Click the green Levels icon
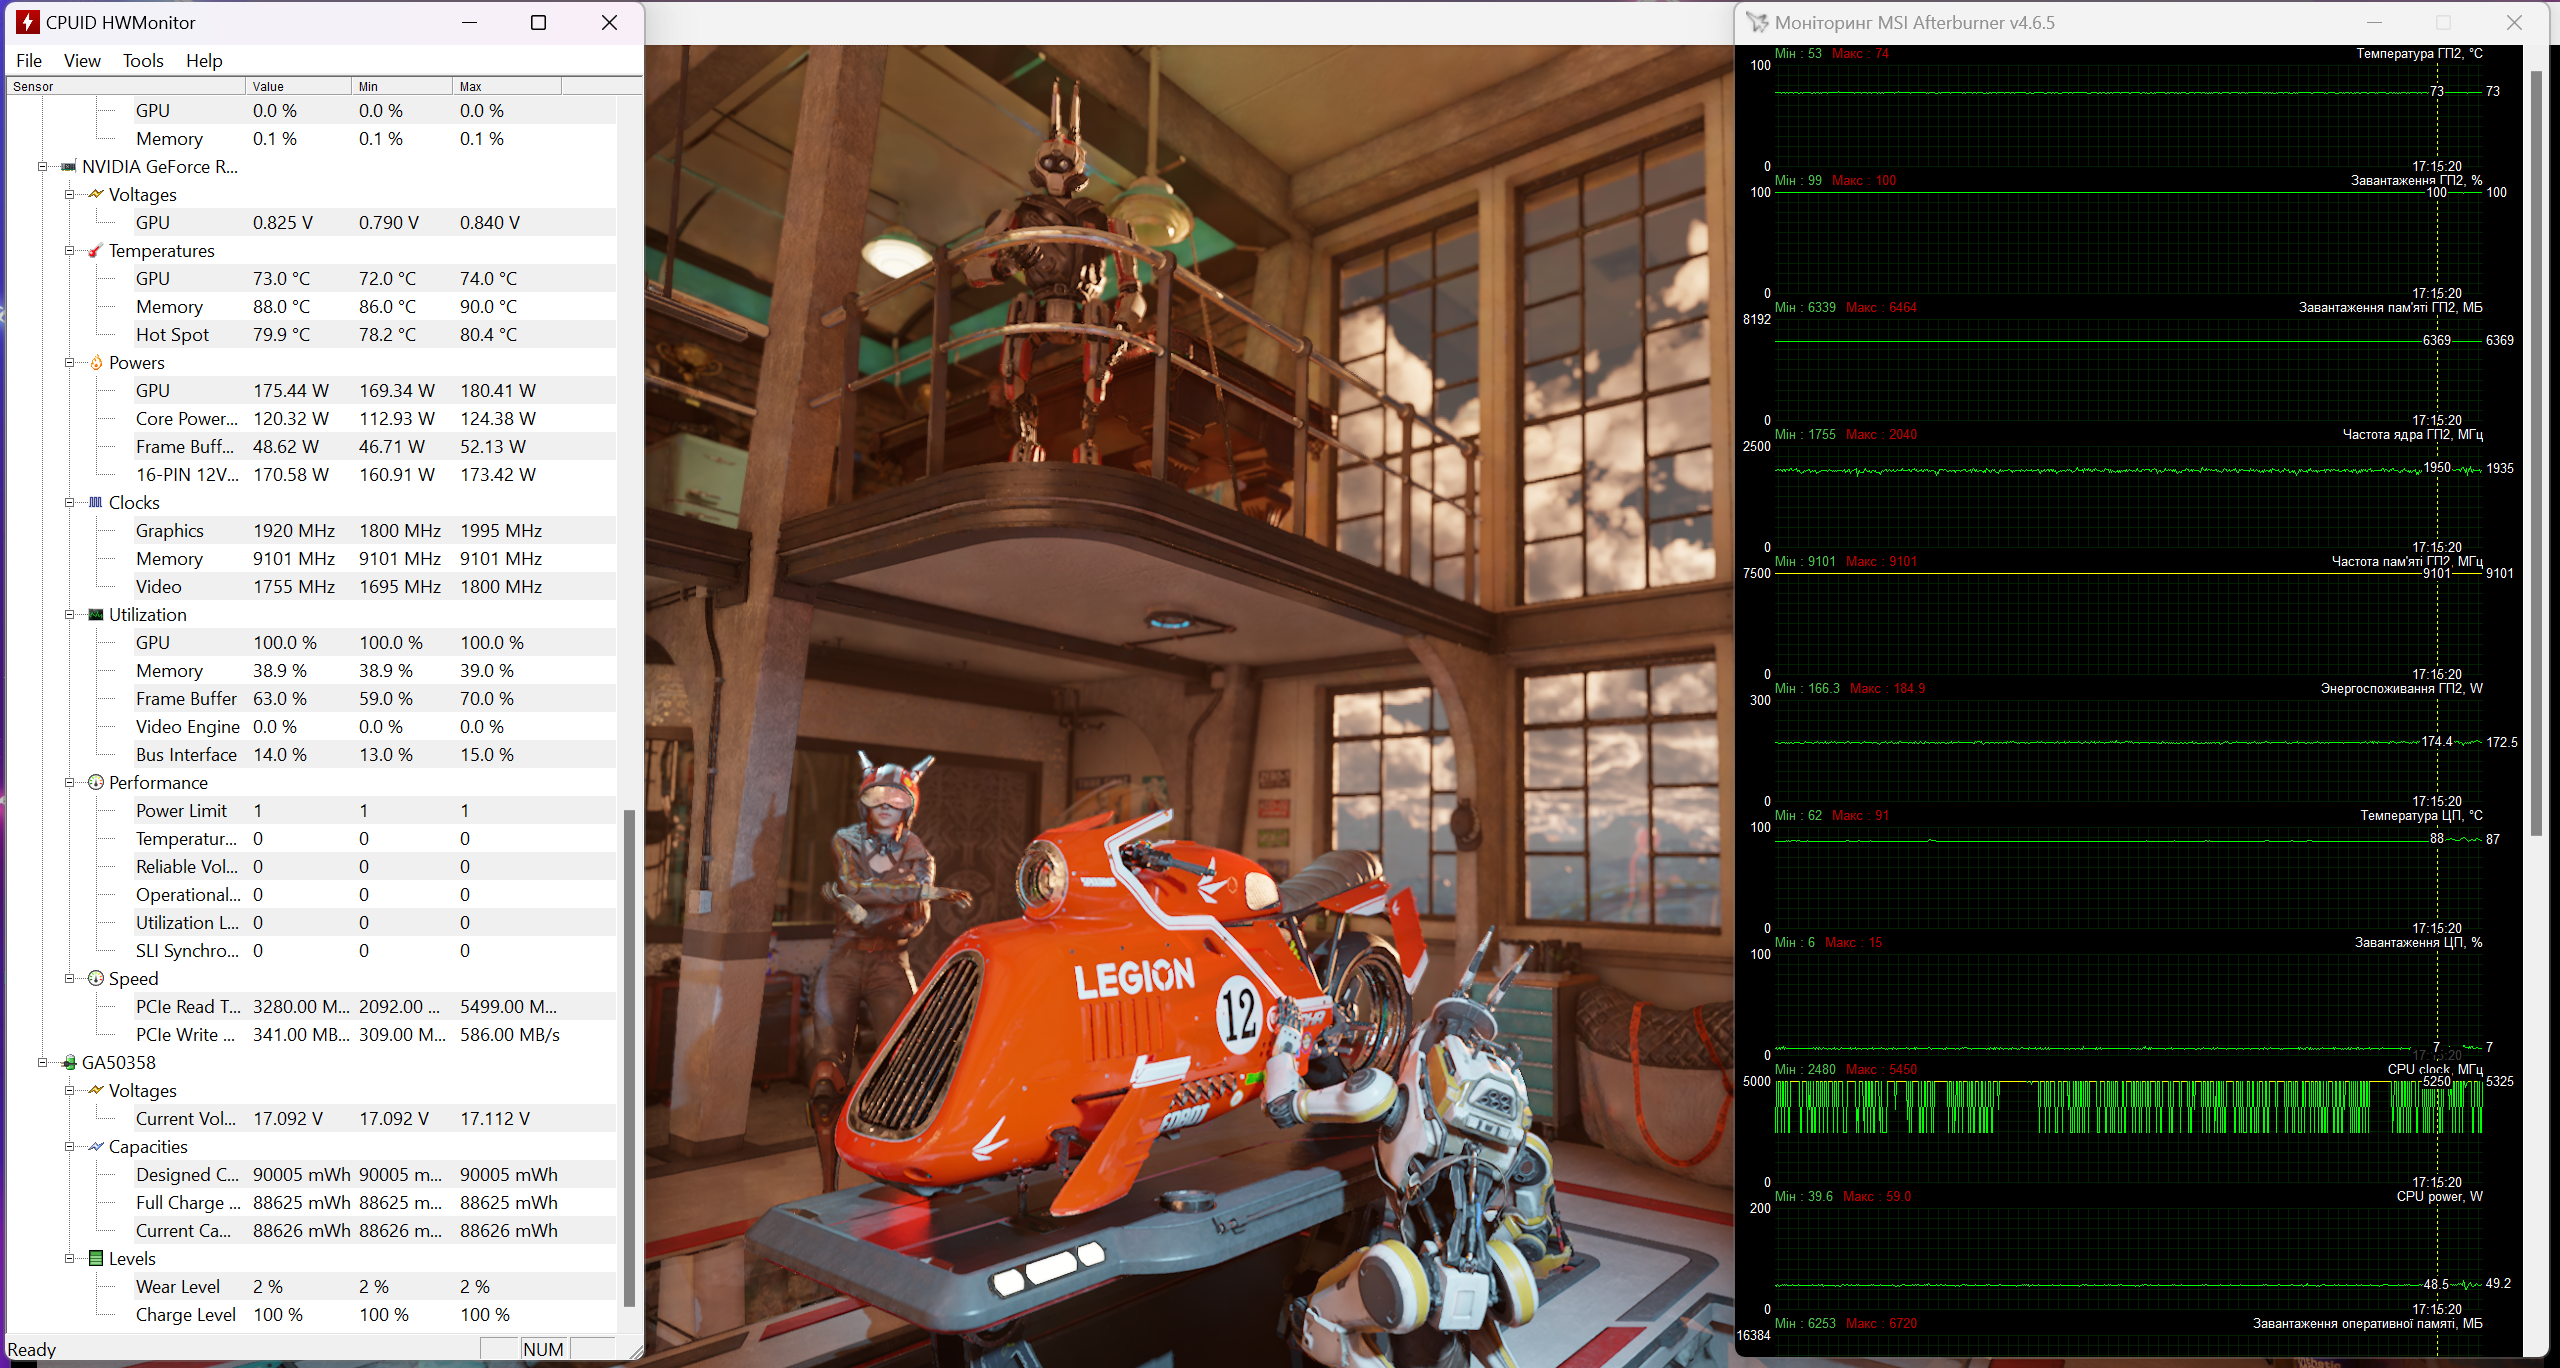Image resolution: width=2560 pixels, height=1368 pixels. pos(96,1259)
